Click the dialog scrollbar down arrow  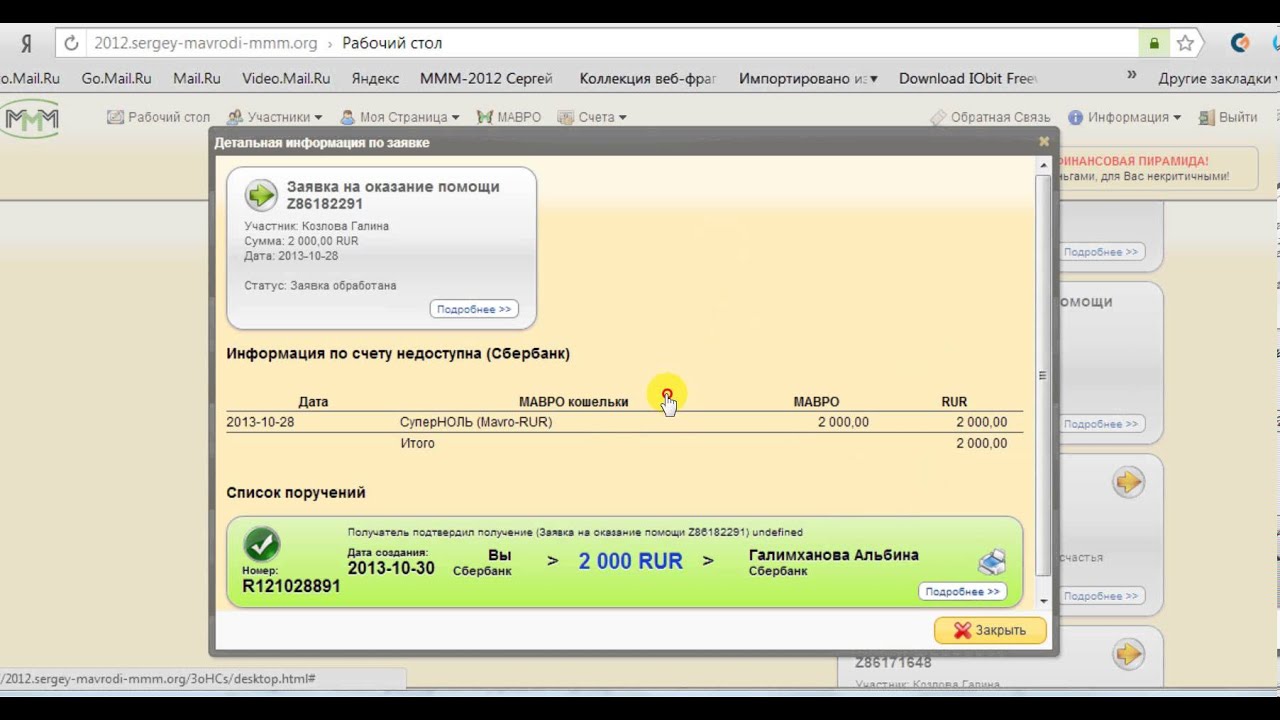tap(1044, 600)
